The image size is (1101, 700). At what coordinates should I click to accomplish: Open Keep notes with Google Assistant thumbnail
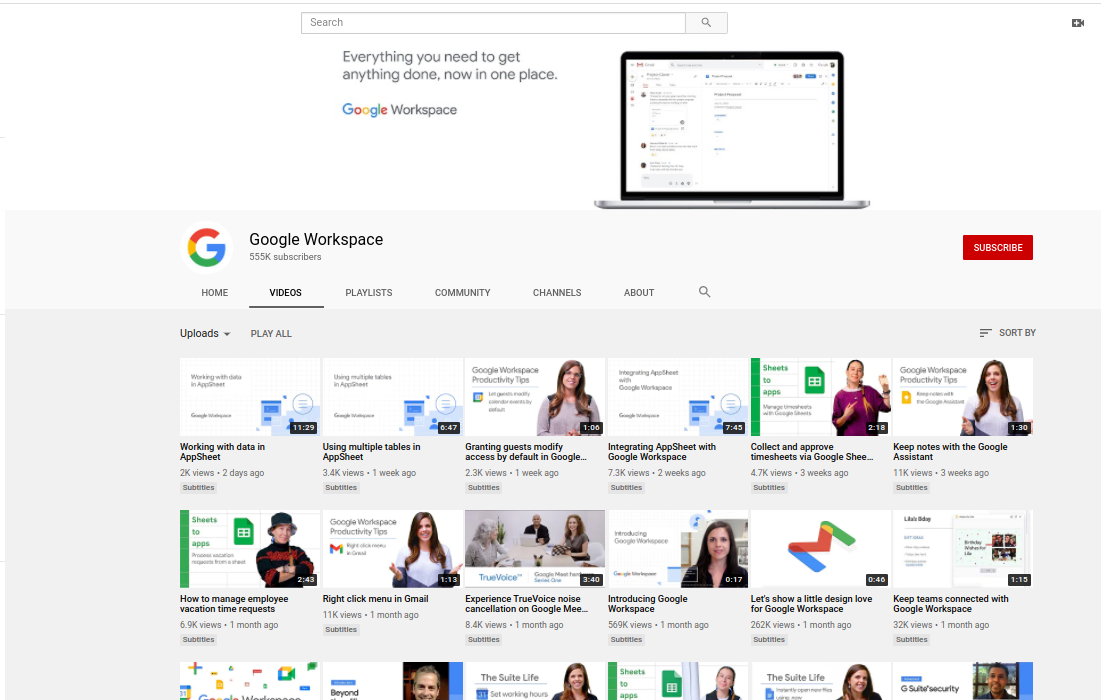tap(963, 397)
